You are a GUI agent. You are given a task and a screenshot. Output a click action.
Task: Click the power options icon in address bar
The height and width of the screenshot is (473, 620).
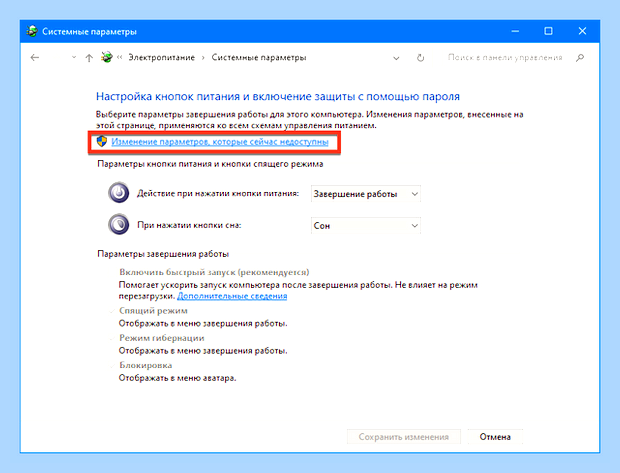pyautogui.click(x=106, y=57)
